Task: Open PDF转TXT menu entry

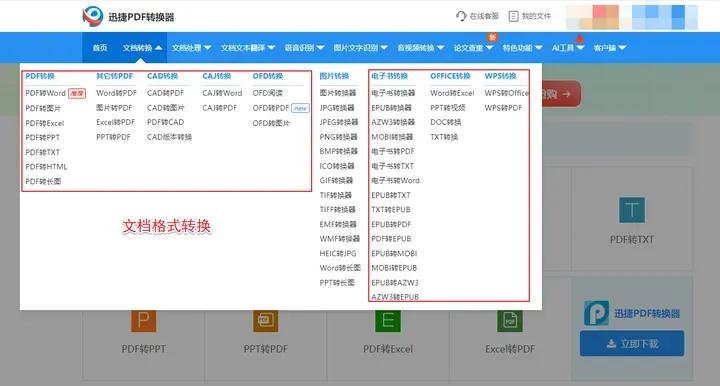Action: [43, 152]
